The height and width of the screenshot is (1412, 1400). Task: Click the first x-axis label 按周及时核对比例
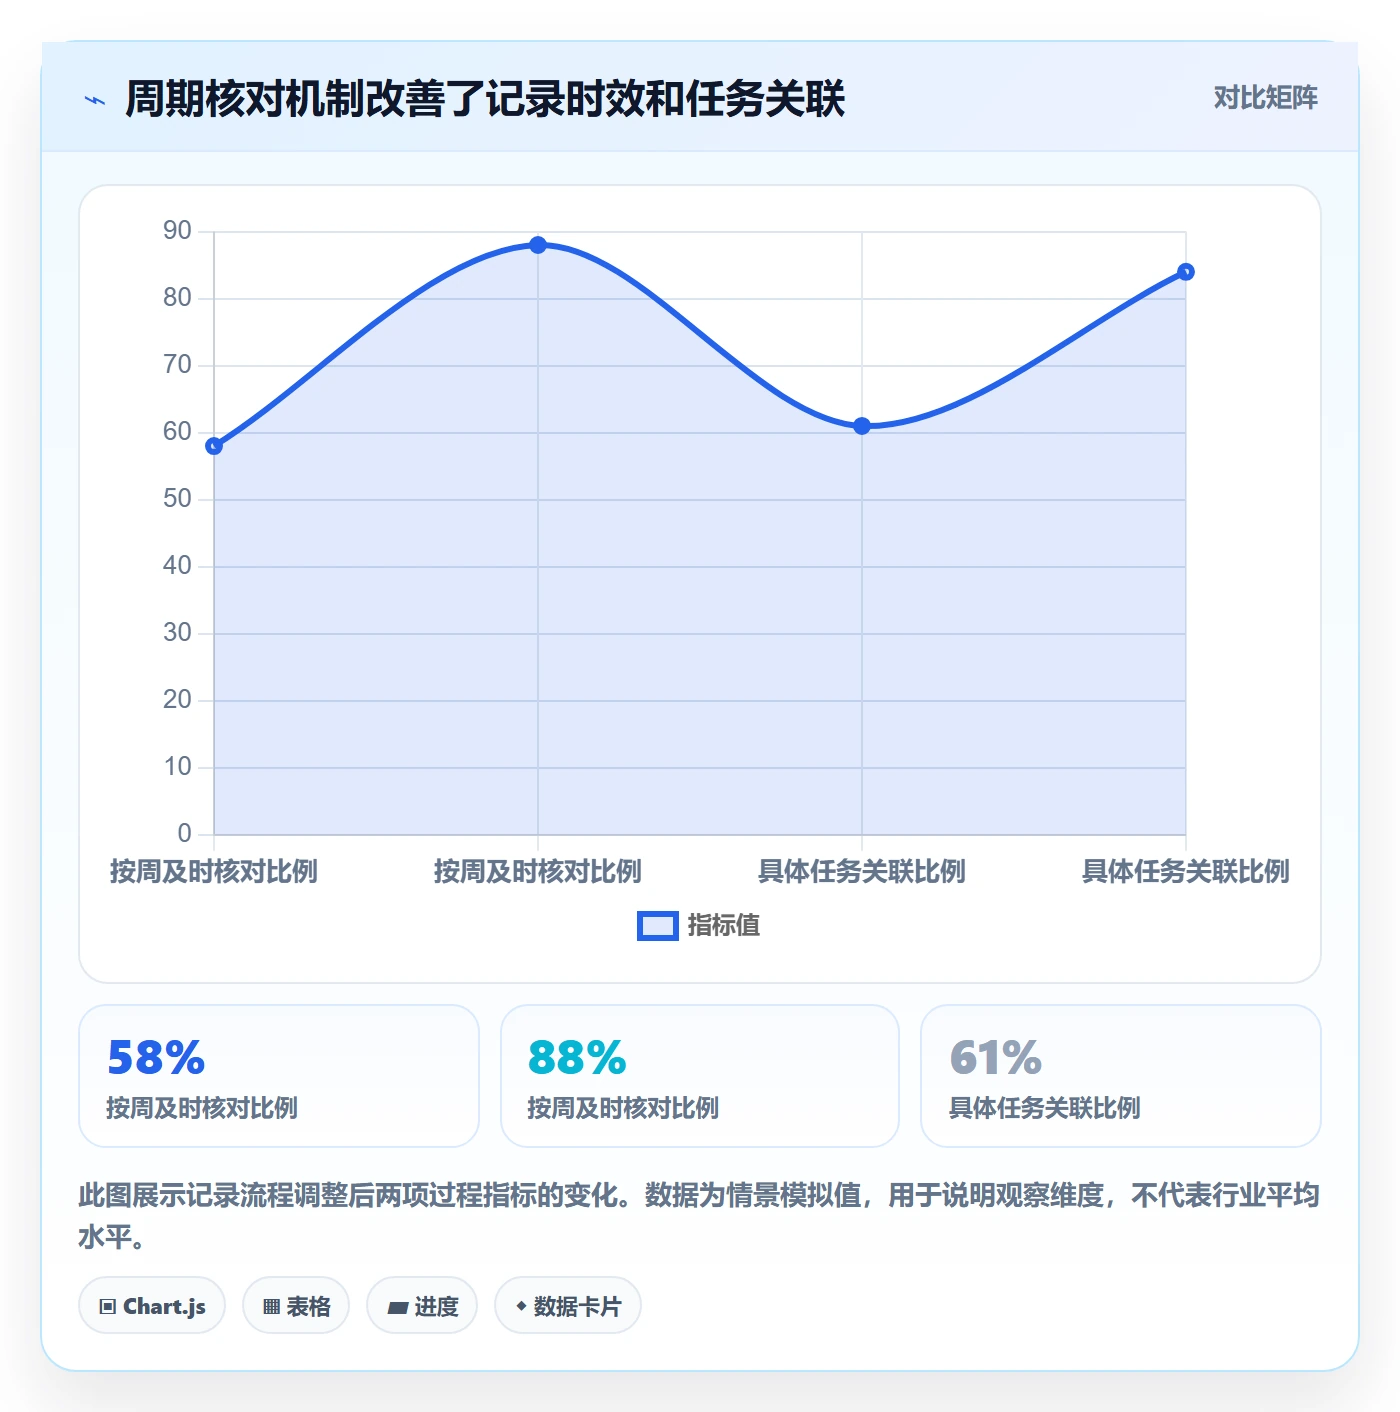214,871
